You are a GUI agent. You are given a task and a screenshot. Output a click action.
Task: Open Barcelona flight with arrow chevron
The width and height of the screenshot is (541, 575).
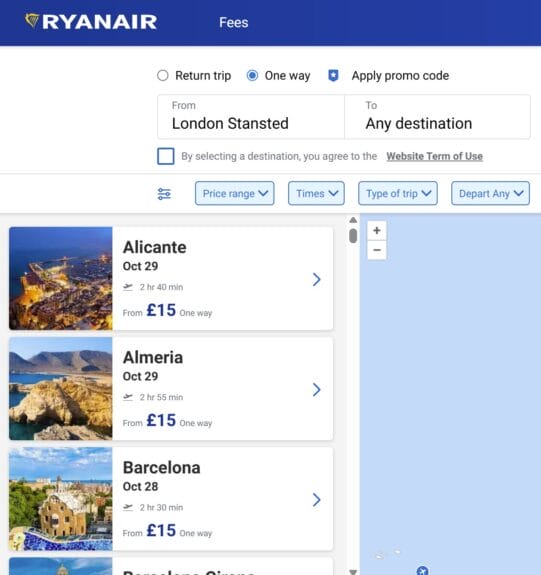click(317, 499)
